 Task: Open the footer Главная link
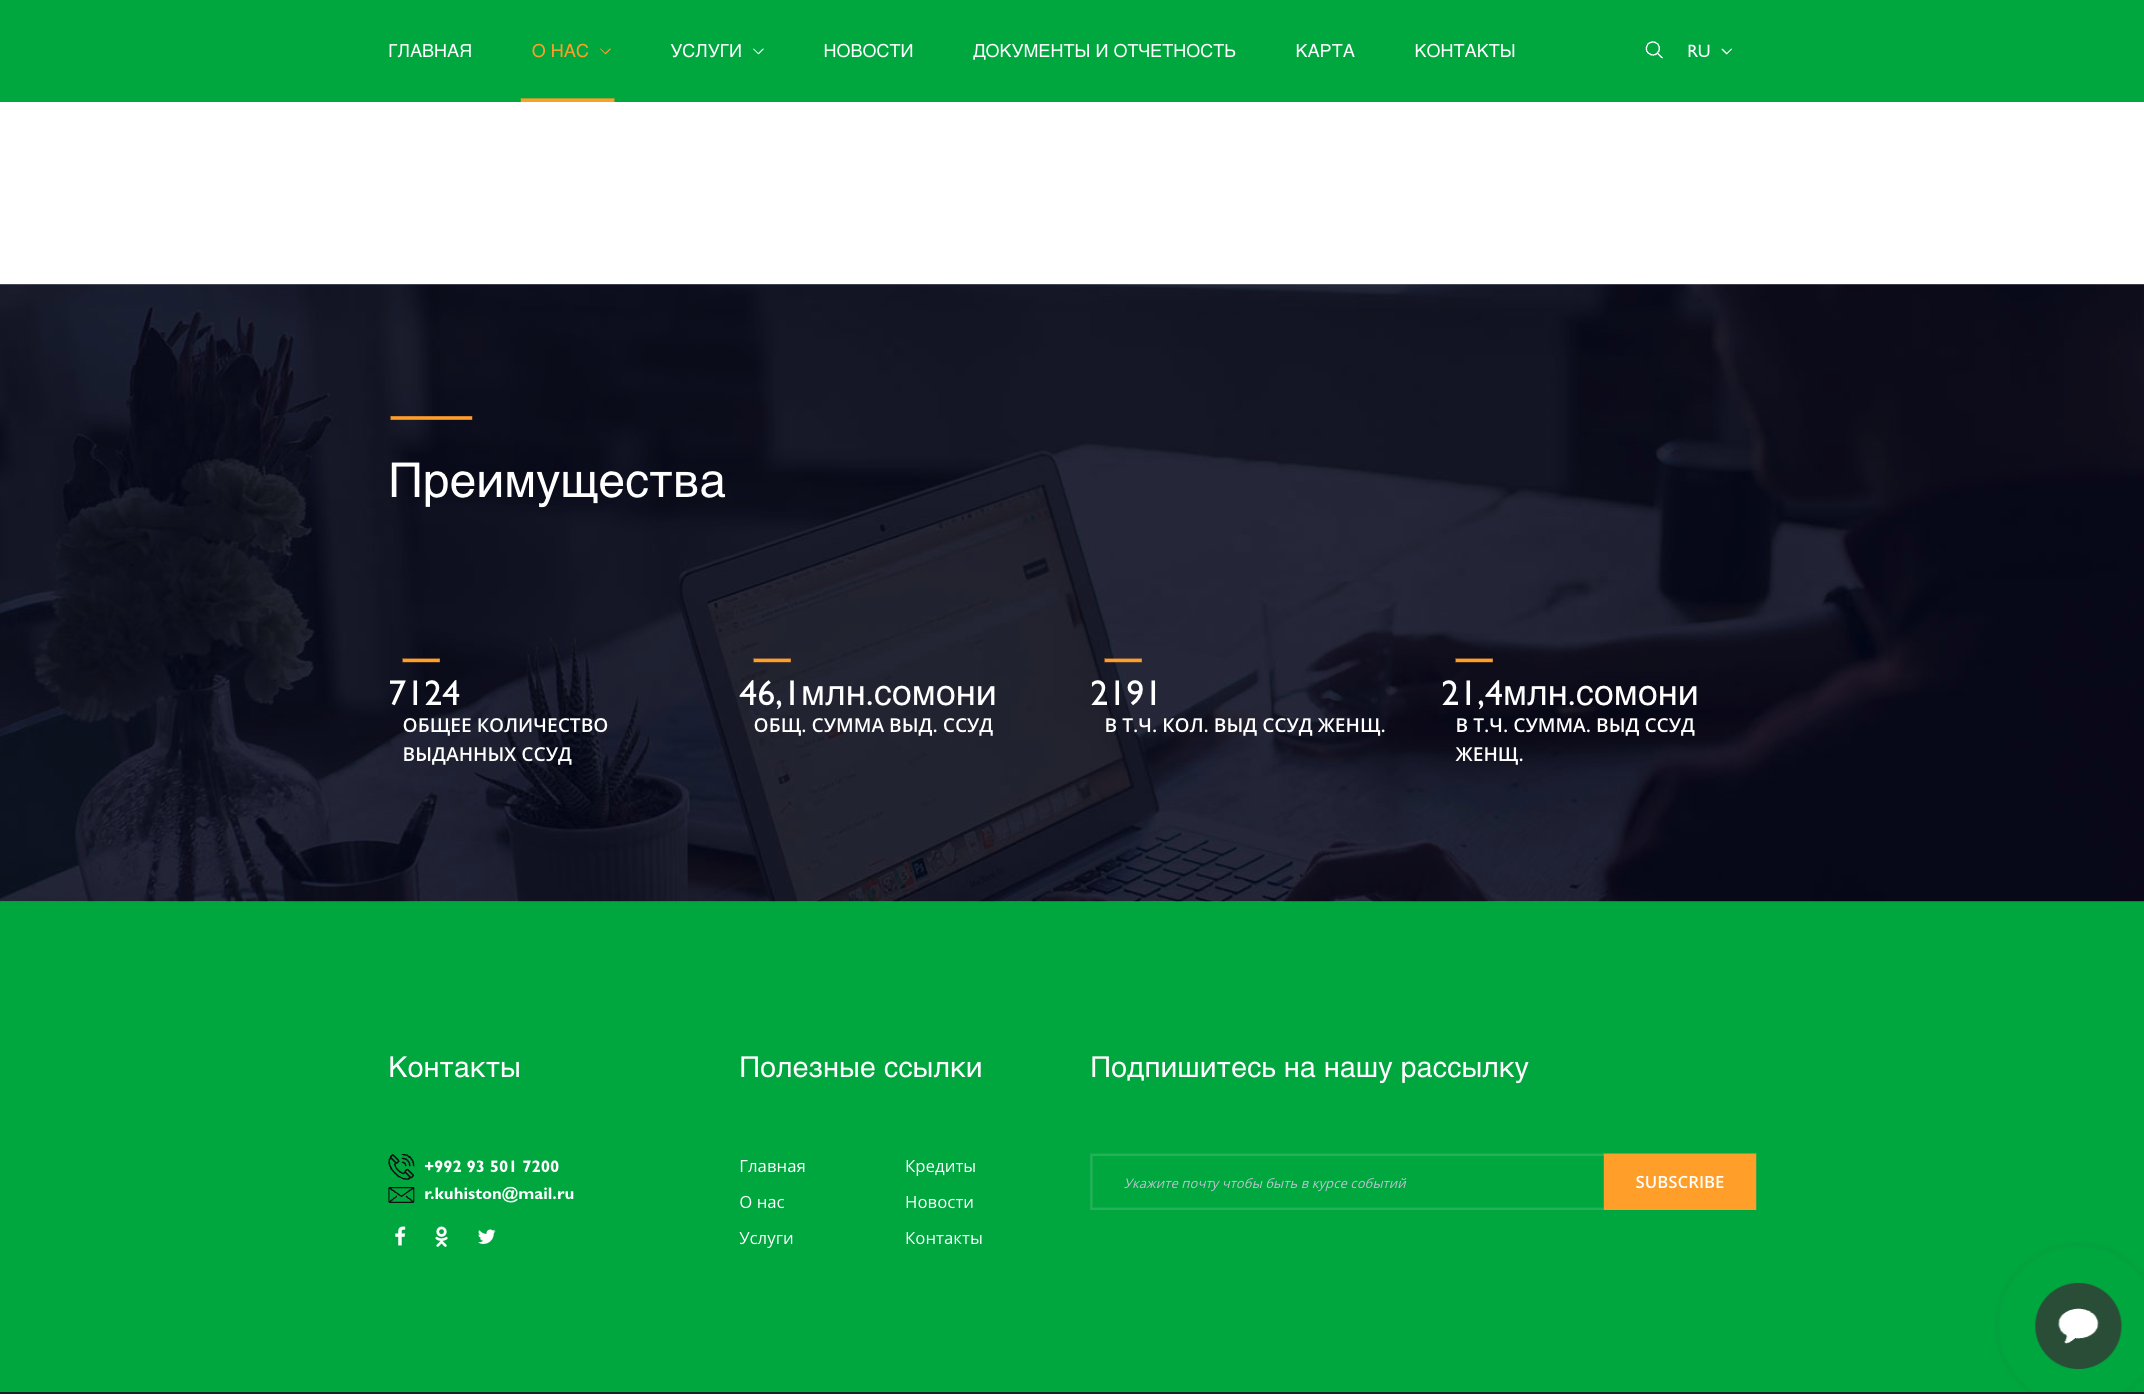[772, 1166]
